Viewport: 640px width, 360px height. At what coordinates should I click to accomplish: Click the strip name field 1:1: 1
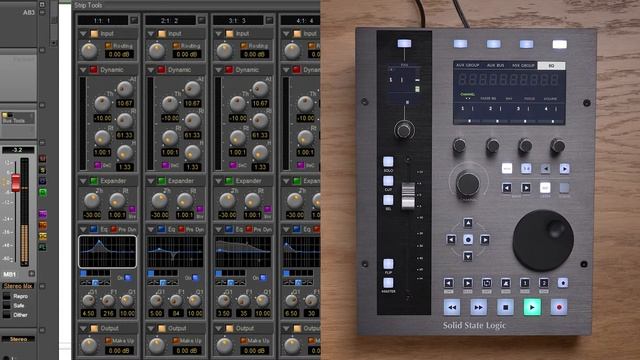coord(103,20)
